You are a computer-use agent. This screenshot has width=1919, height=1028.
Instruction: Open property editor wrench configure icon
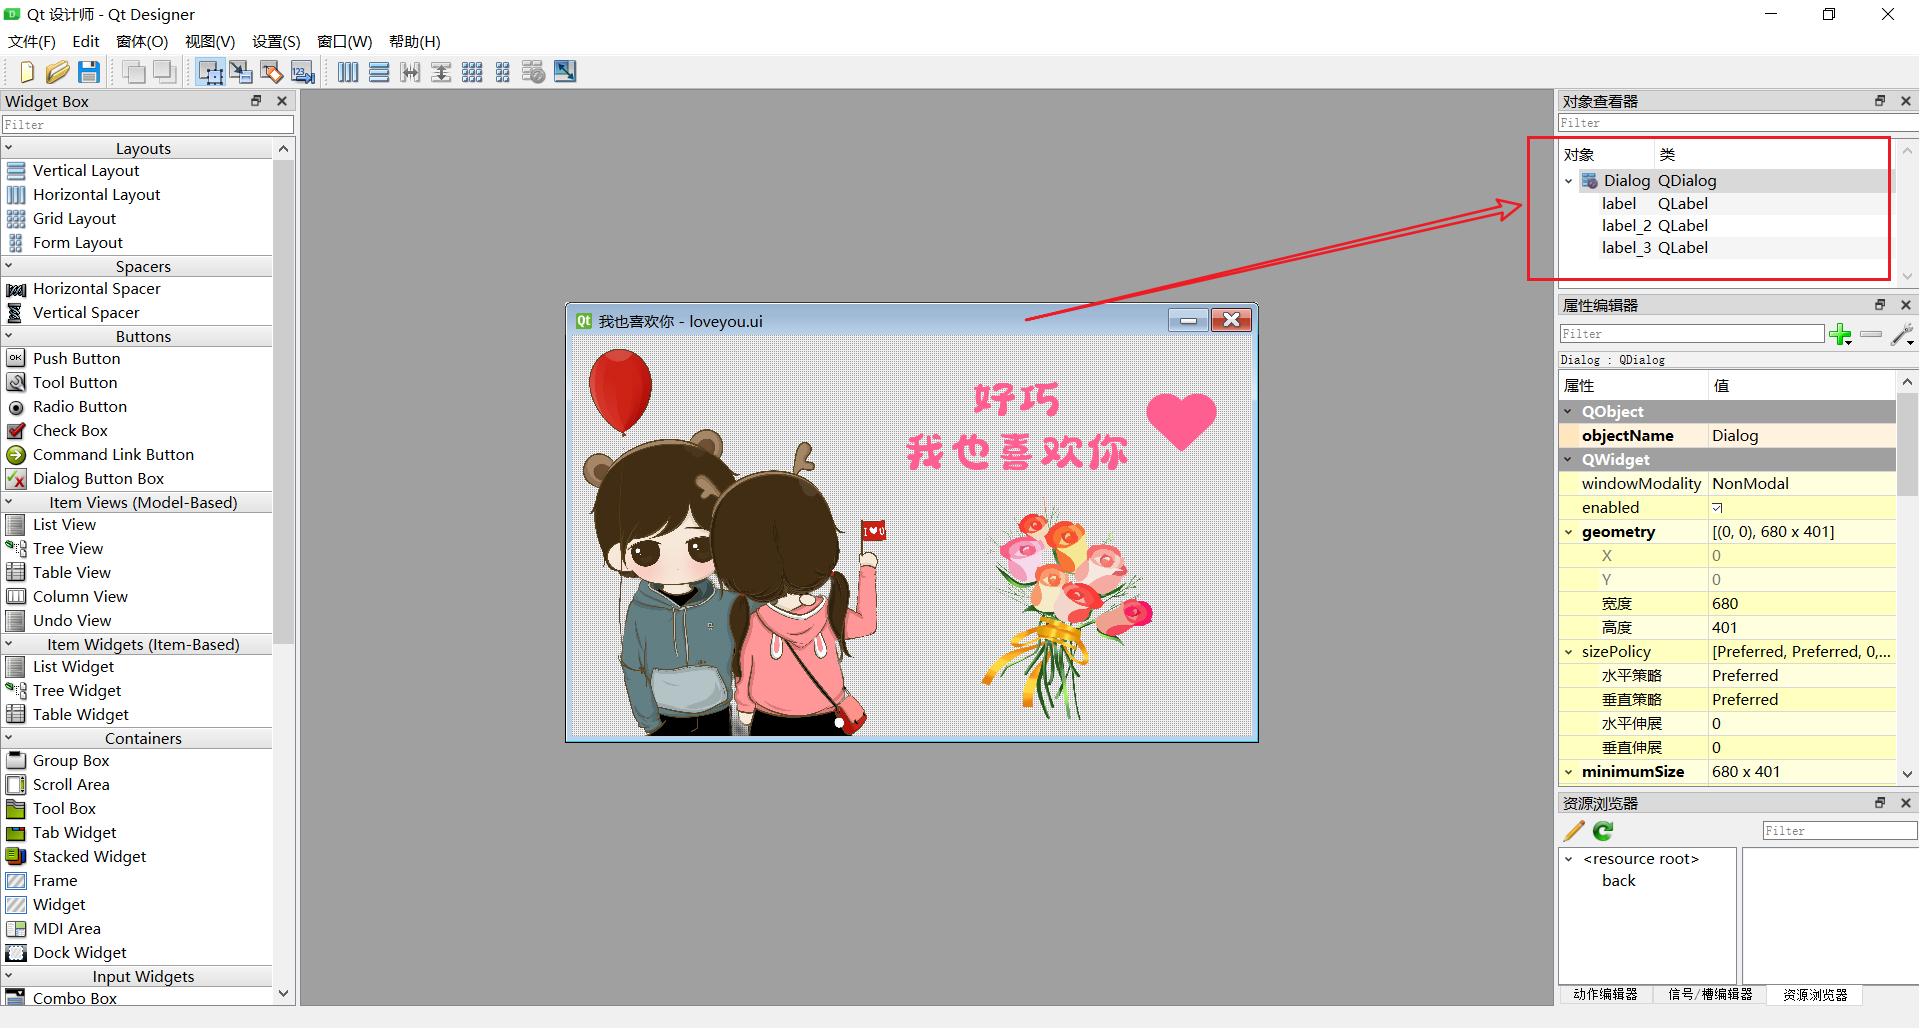1902,334
